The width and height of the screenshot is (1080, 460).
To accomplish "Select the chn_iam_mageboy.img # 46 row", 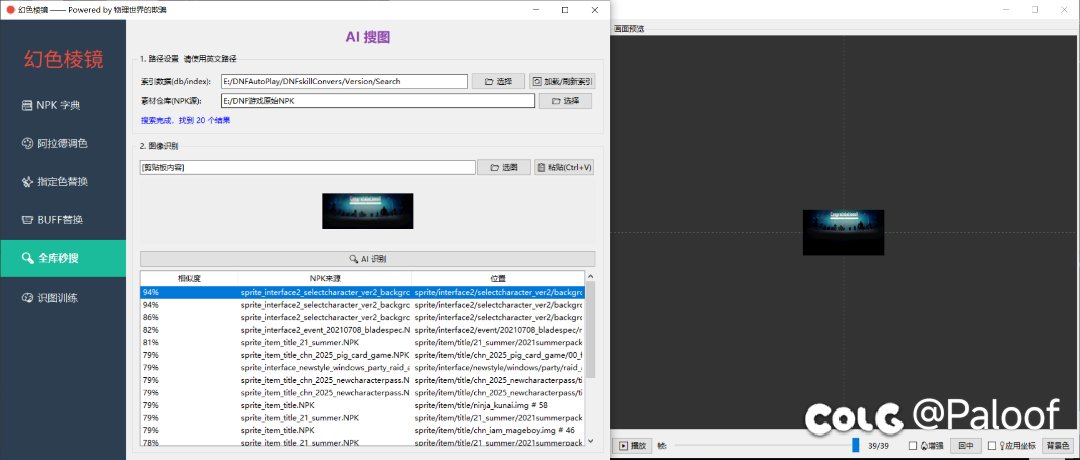I will 362,430.
